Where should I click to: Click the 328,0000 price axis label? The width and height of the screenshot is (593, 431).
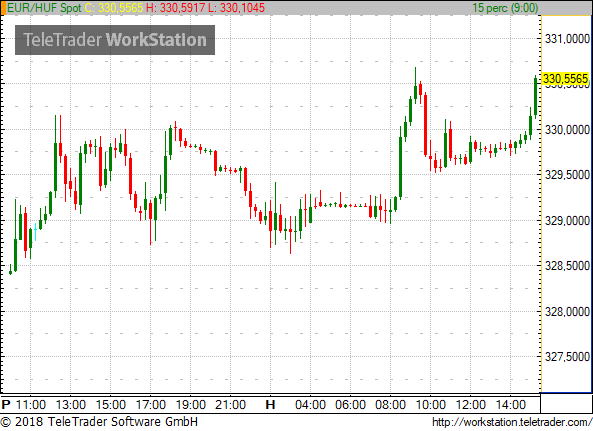tap(567, 312)
